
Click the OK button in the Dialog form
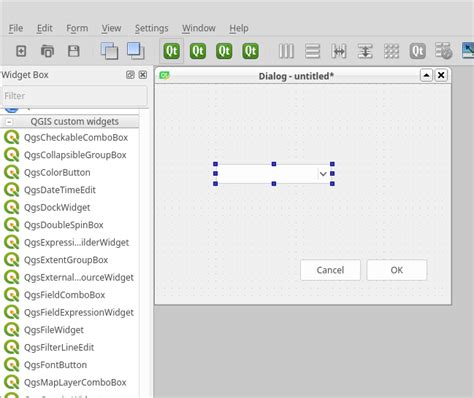[x=397, y=270]
